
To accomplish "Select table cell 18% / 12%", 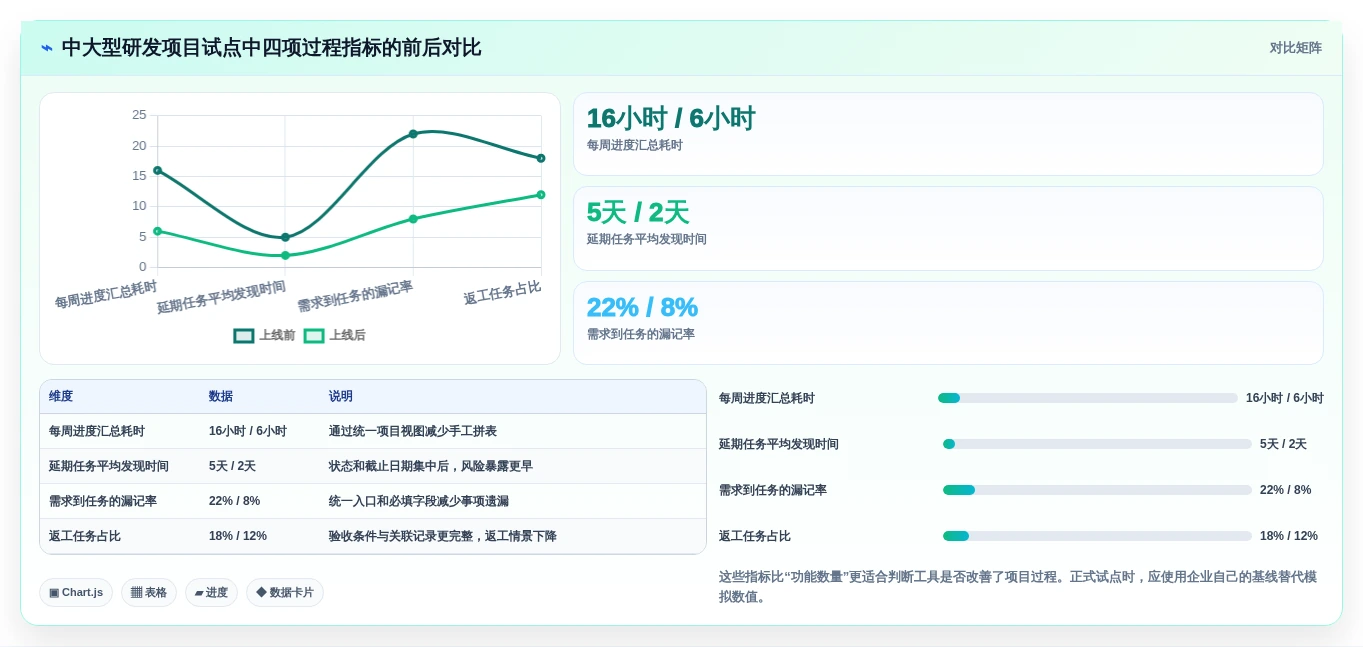I will (238, 536).
